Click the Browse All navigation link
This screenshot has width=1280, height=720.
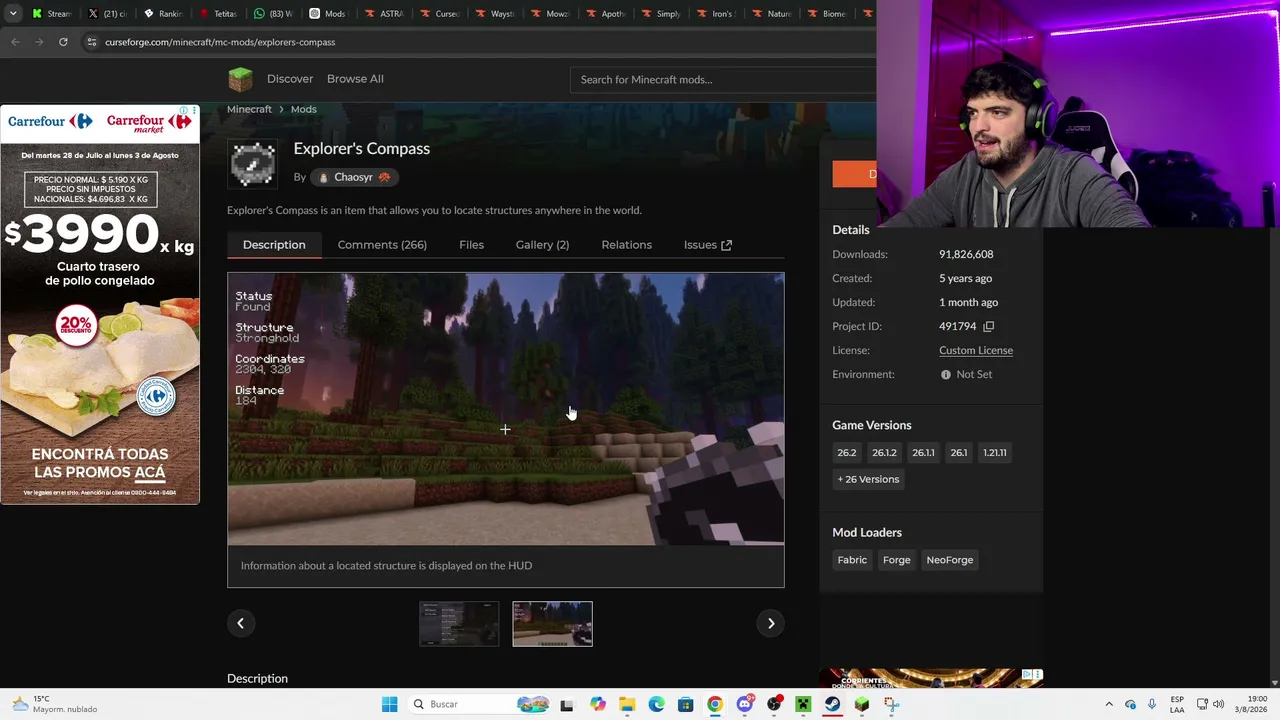click(x=355, y=79)
